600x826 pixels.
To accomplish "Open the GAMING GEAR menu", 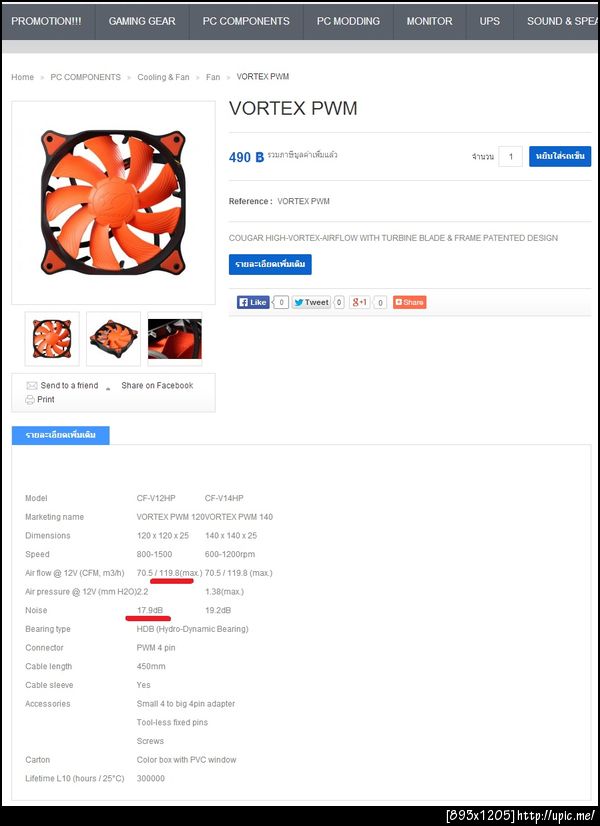I will click(142, 21).
